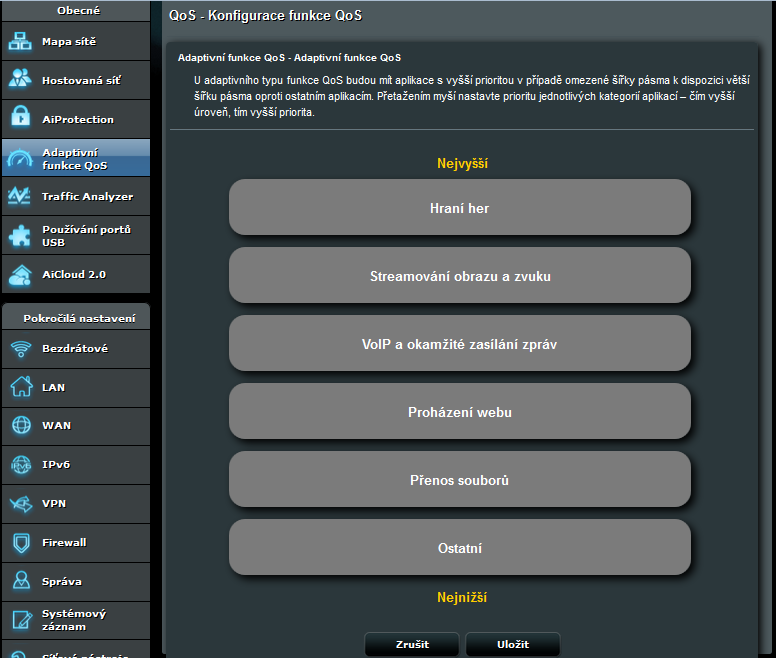
Task: Select the Přenos souborů priority block
Action: pos(459,480)
